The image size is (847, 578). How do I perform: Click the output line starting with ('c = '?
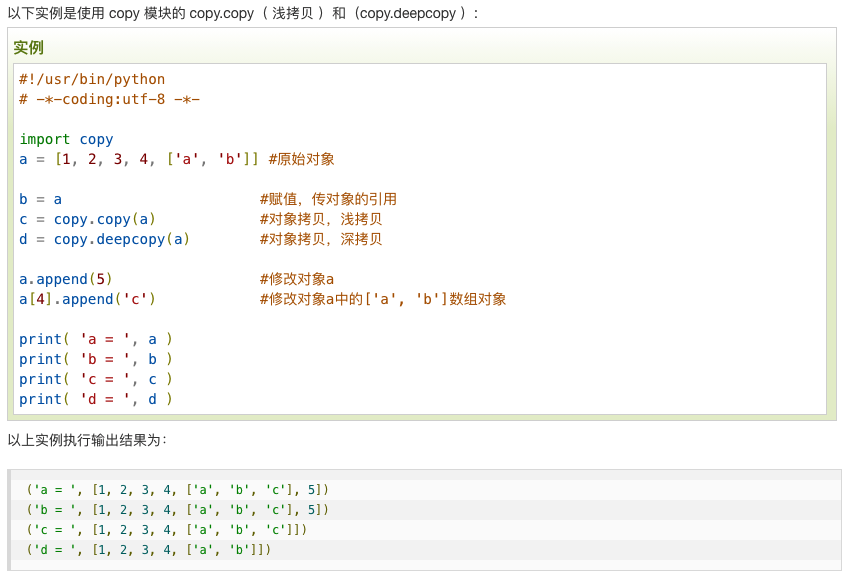click(167, 530)
